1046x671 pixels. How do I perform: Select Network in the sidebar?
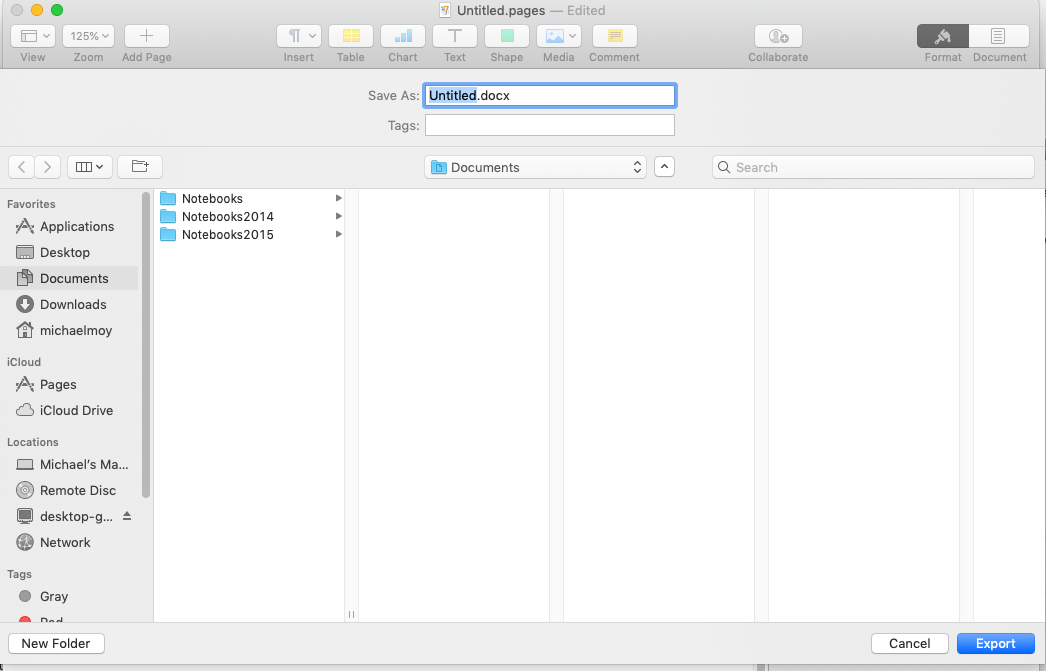69,542
